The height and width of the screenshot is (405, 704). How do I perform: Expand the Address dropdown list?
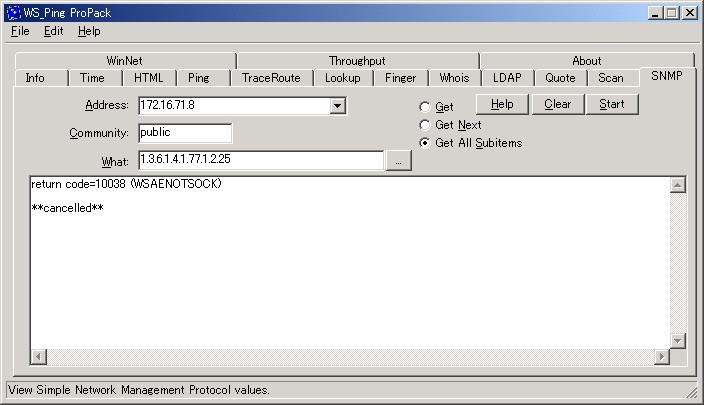338,106
